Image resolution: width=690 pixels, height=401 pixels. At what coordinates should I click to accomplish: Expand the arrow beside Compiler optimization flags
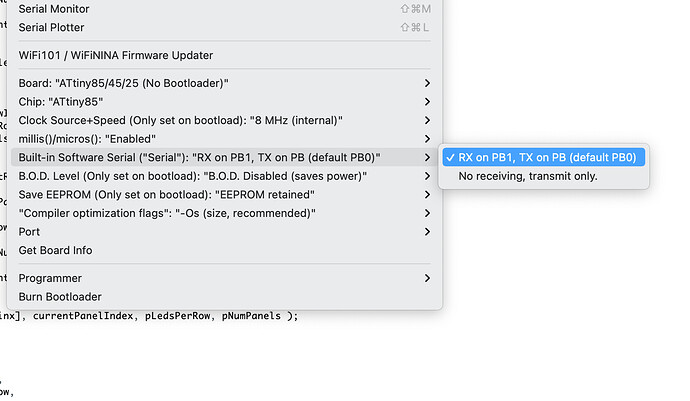428,213
